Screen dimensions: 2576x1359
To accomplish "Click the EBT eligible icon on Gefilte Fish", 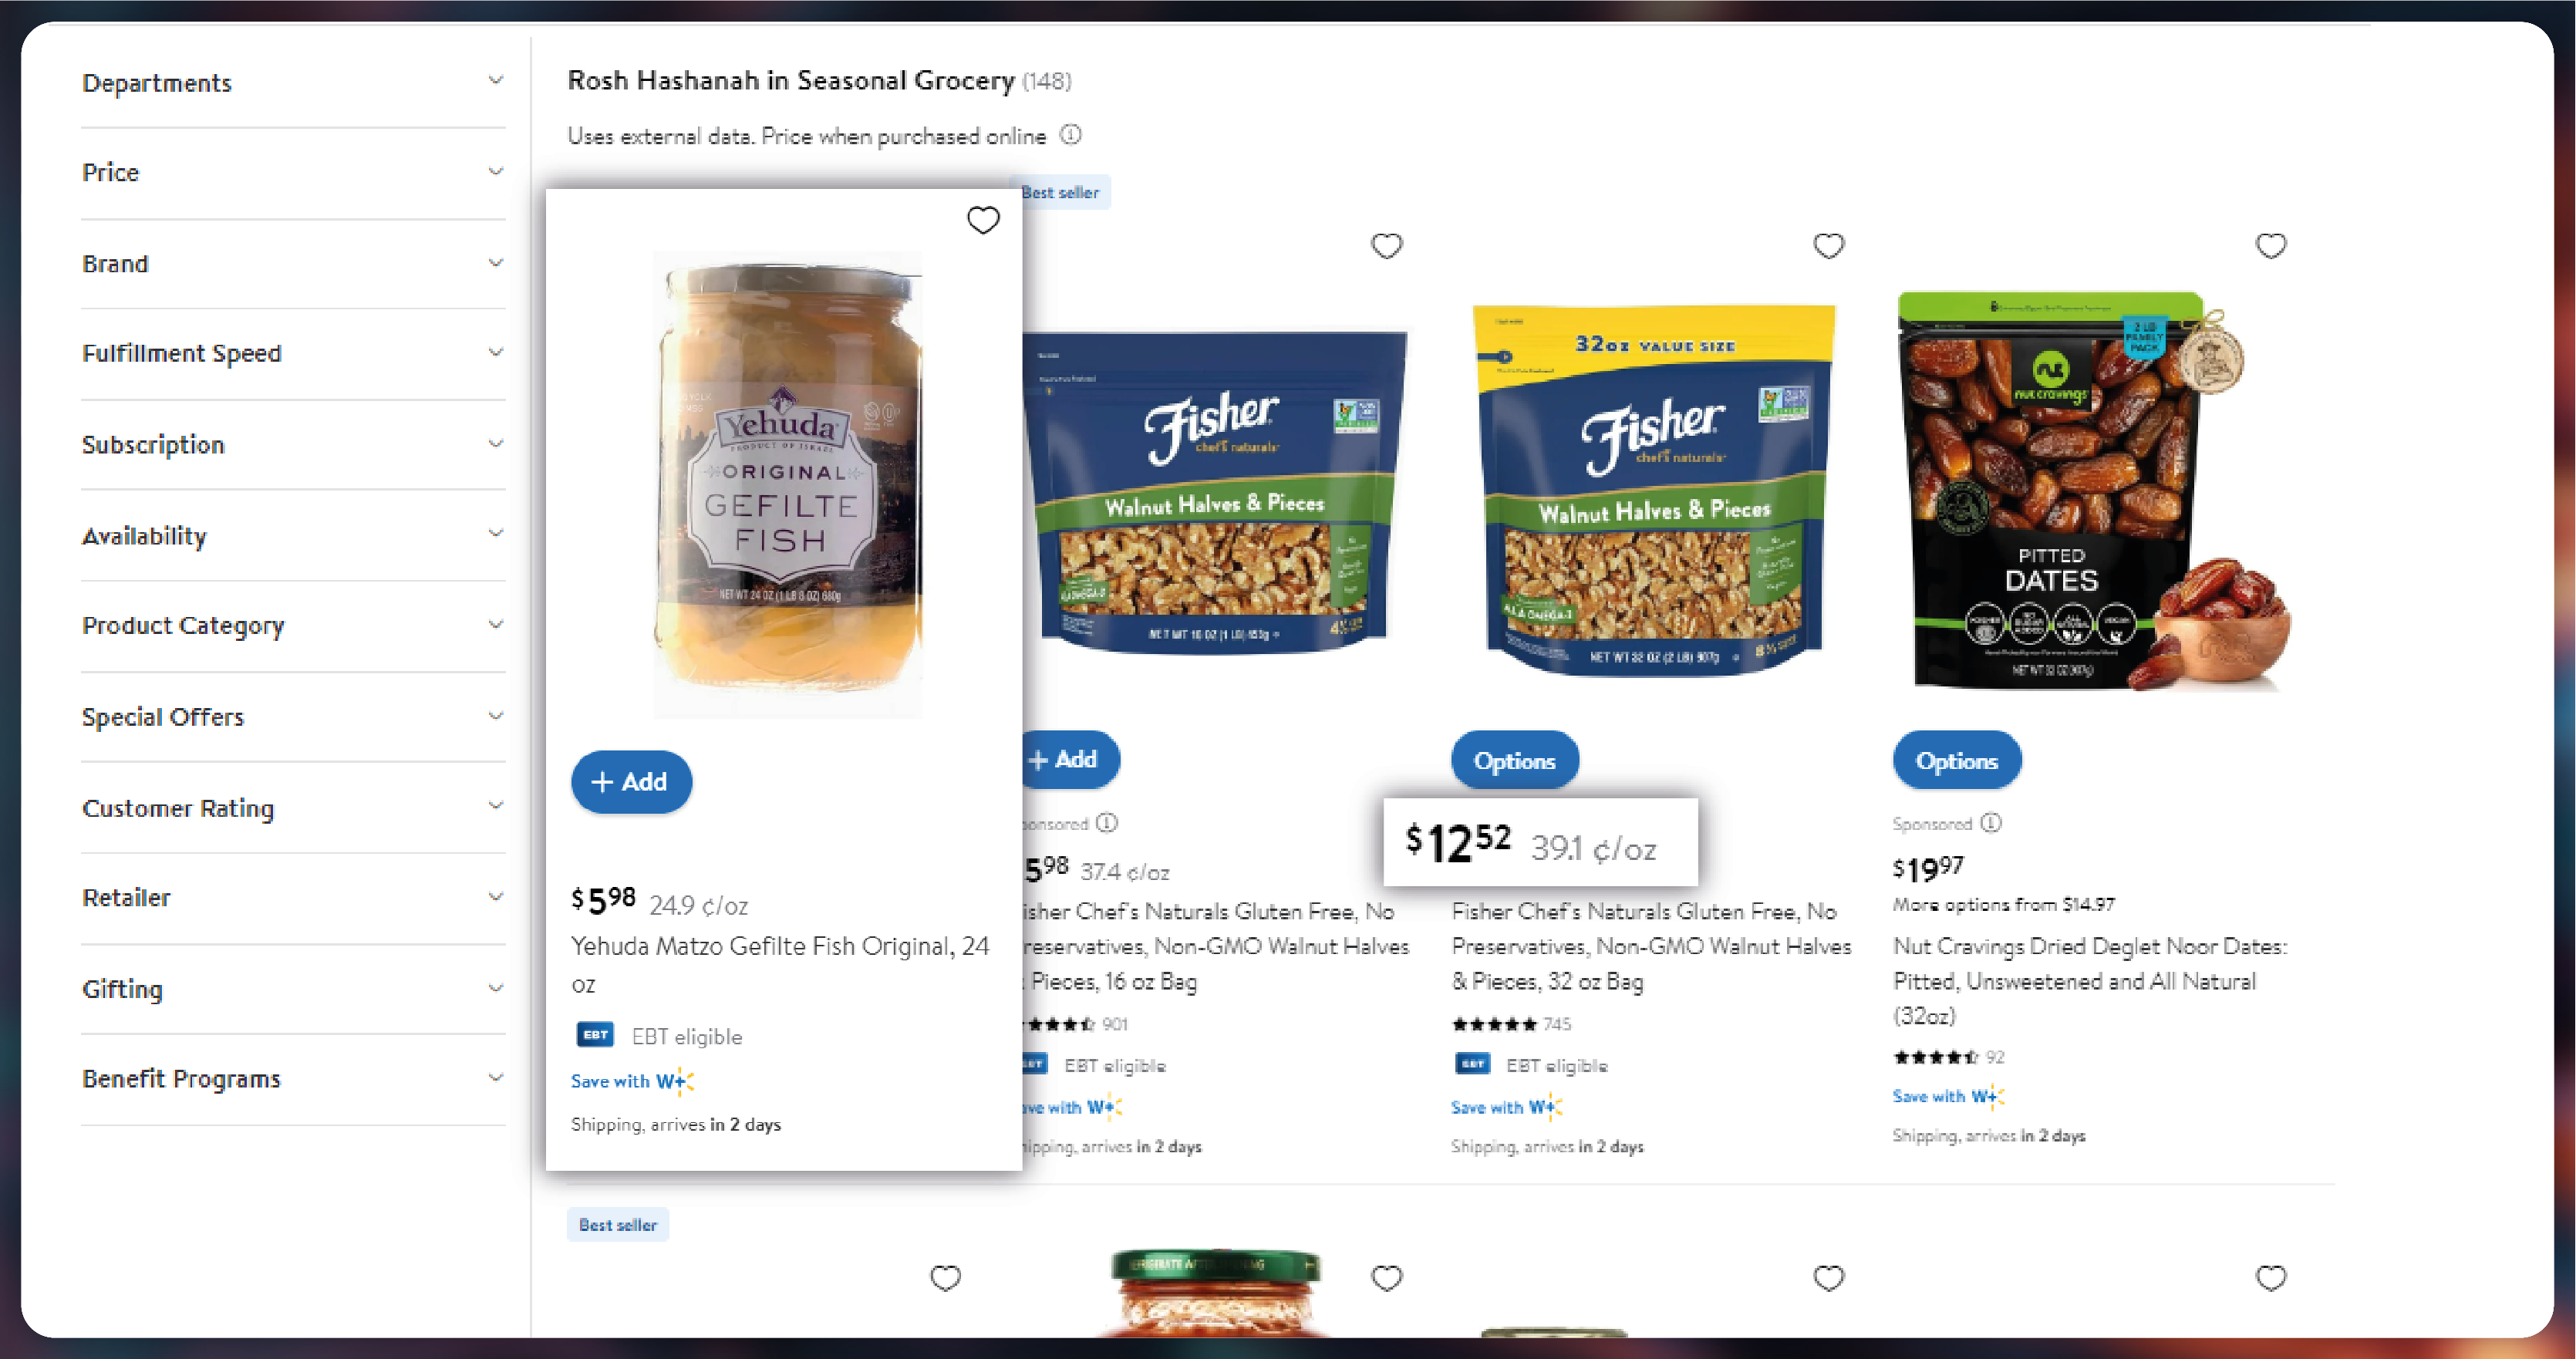I will (x=595, y=1035).
